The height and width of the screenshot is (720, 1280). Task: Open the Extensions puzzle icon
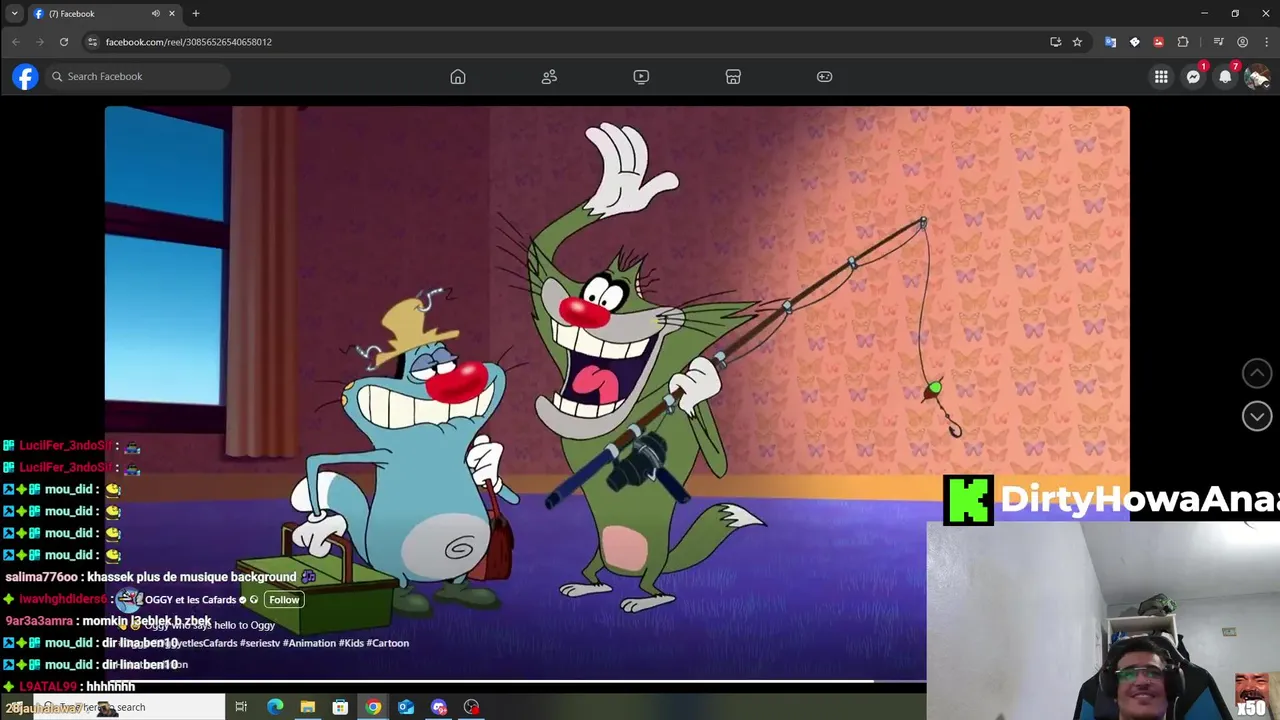(x=1183, y=42)
